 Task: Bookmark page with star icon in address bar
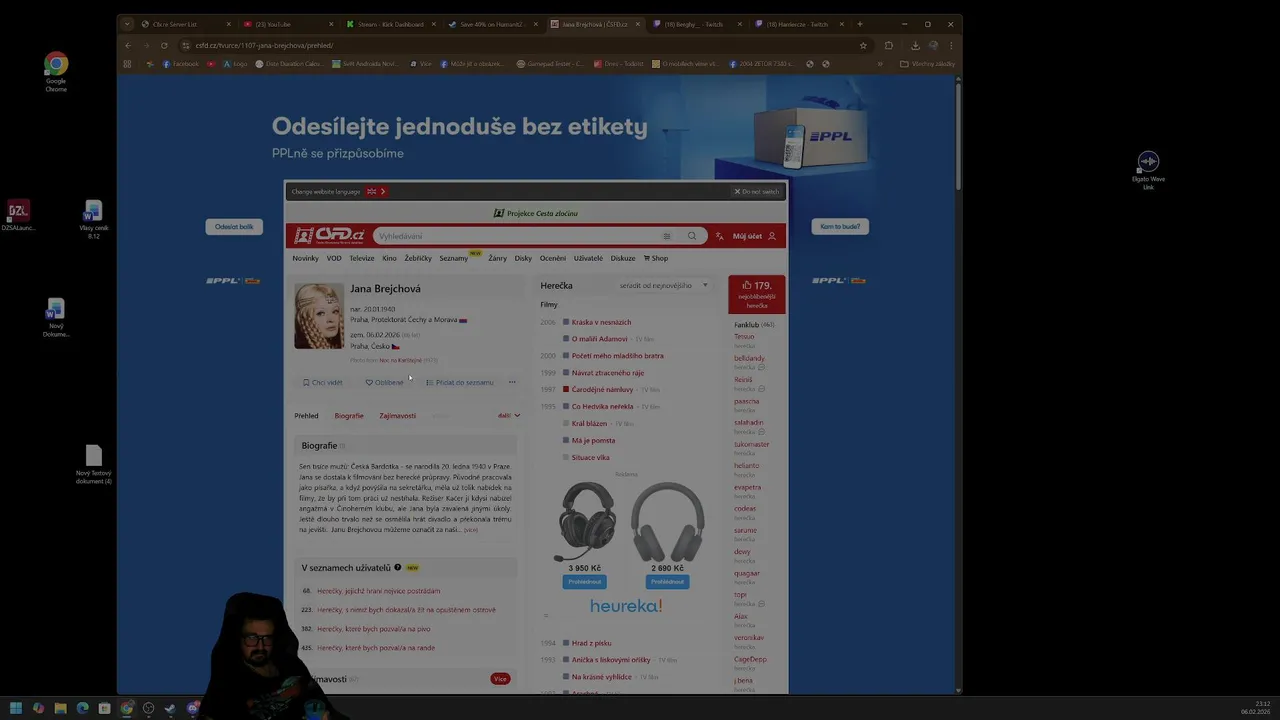pyautogui.click(x=863, y=45)
